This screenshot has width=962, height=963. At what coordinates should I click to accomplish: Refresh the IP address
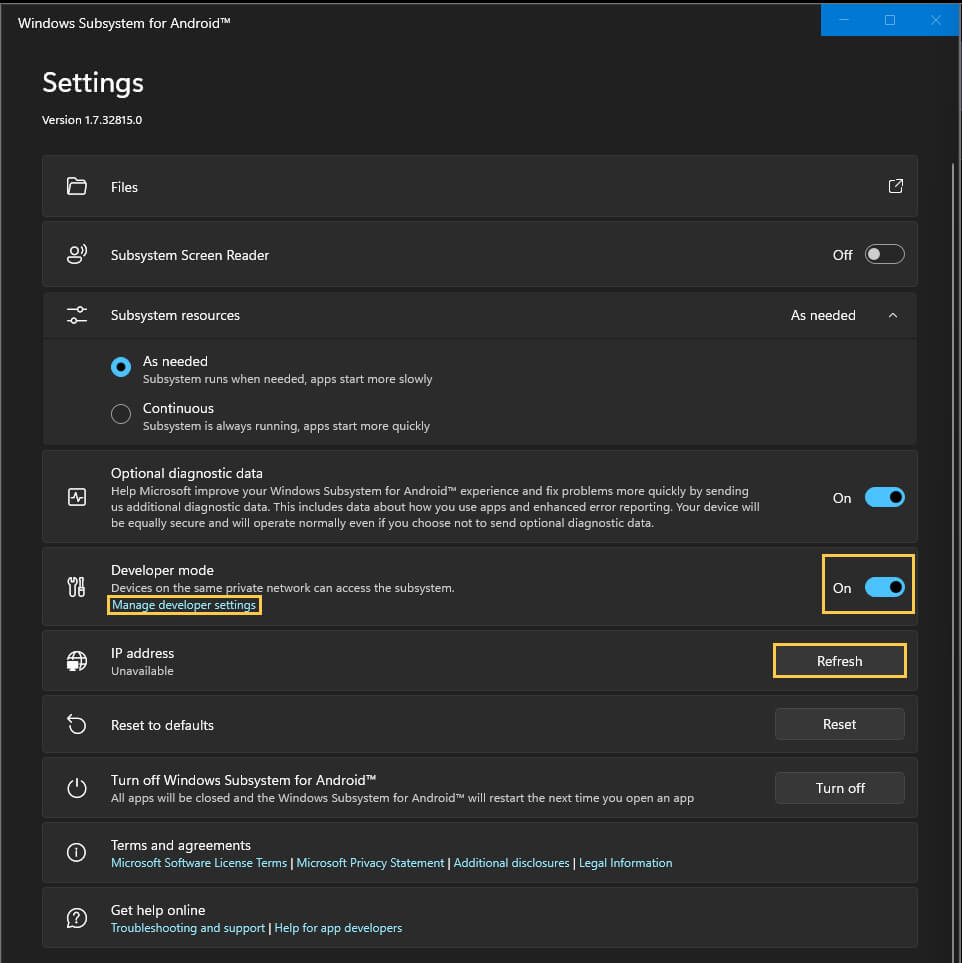[840, 661]
